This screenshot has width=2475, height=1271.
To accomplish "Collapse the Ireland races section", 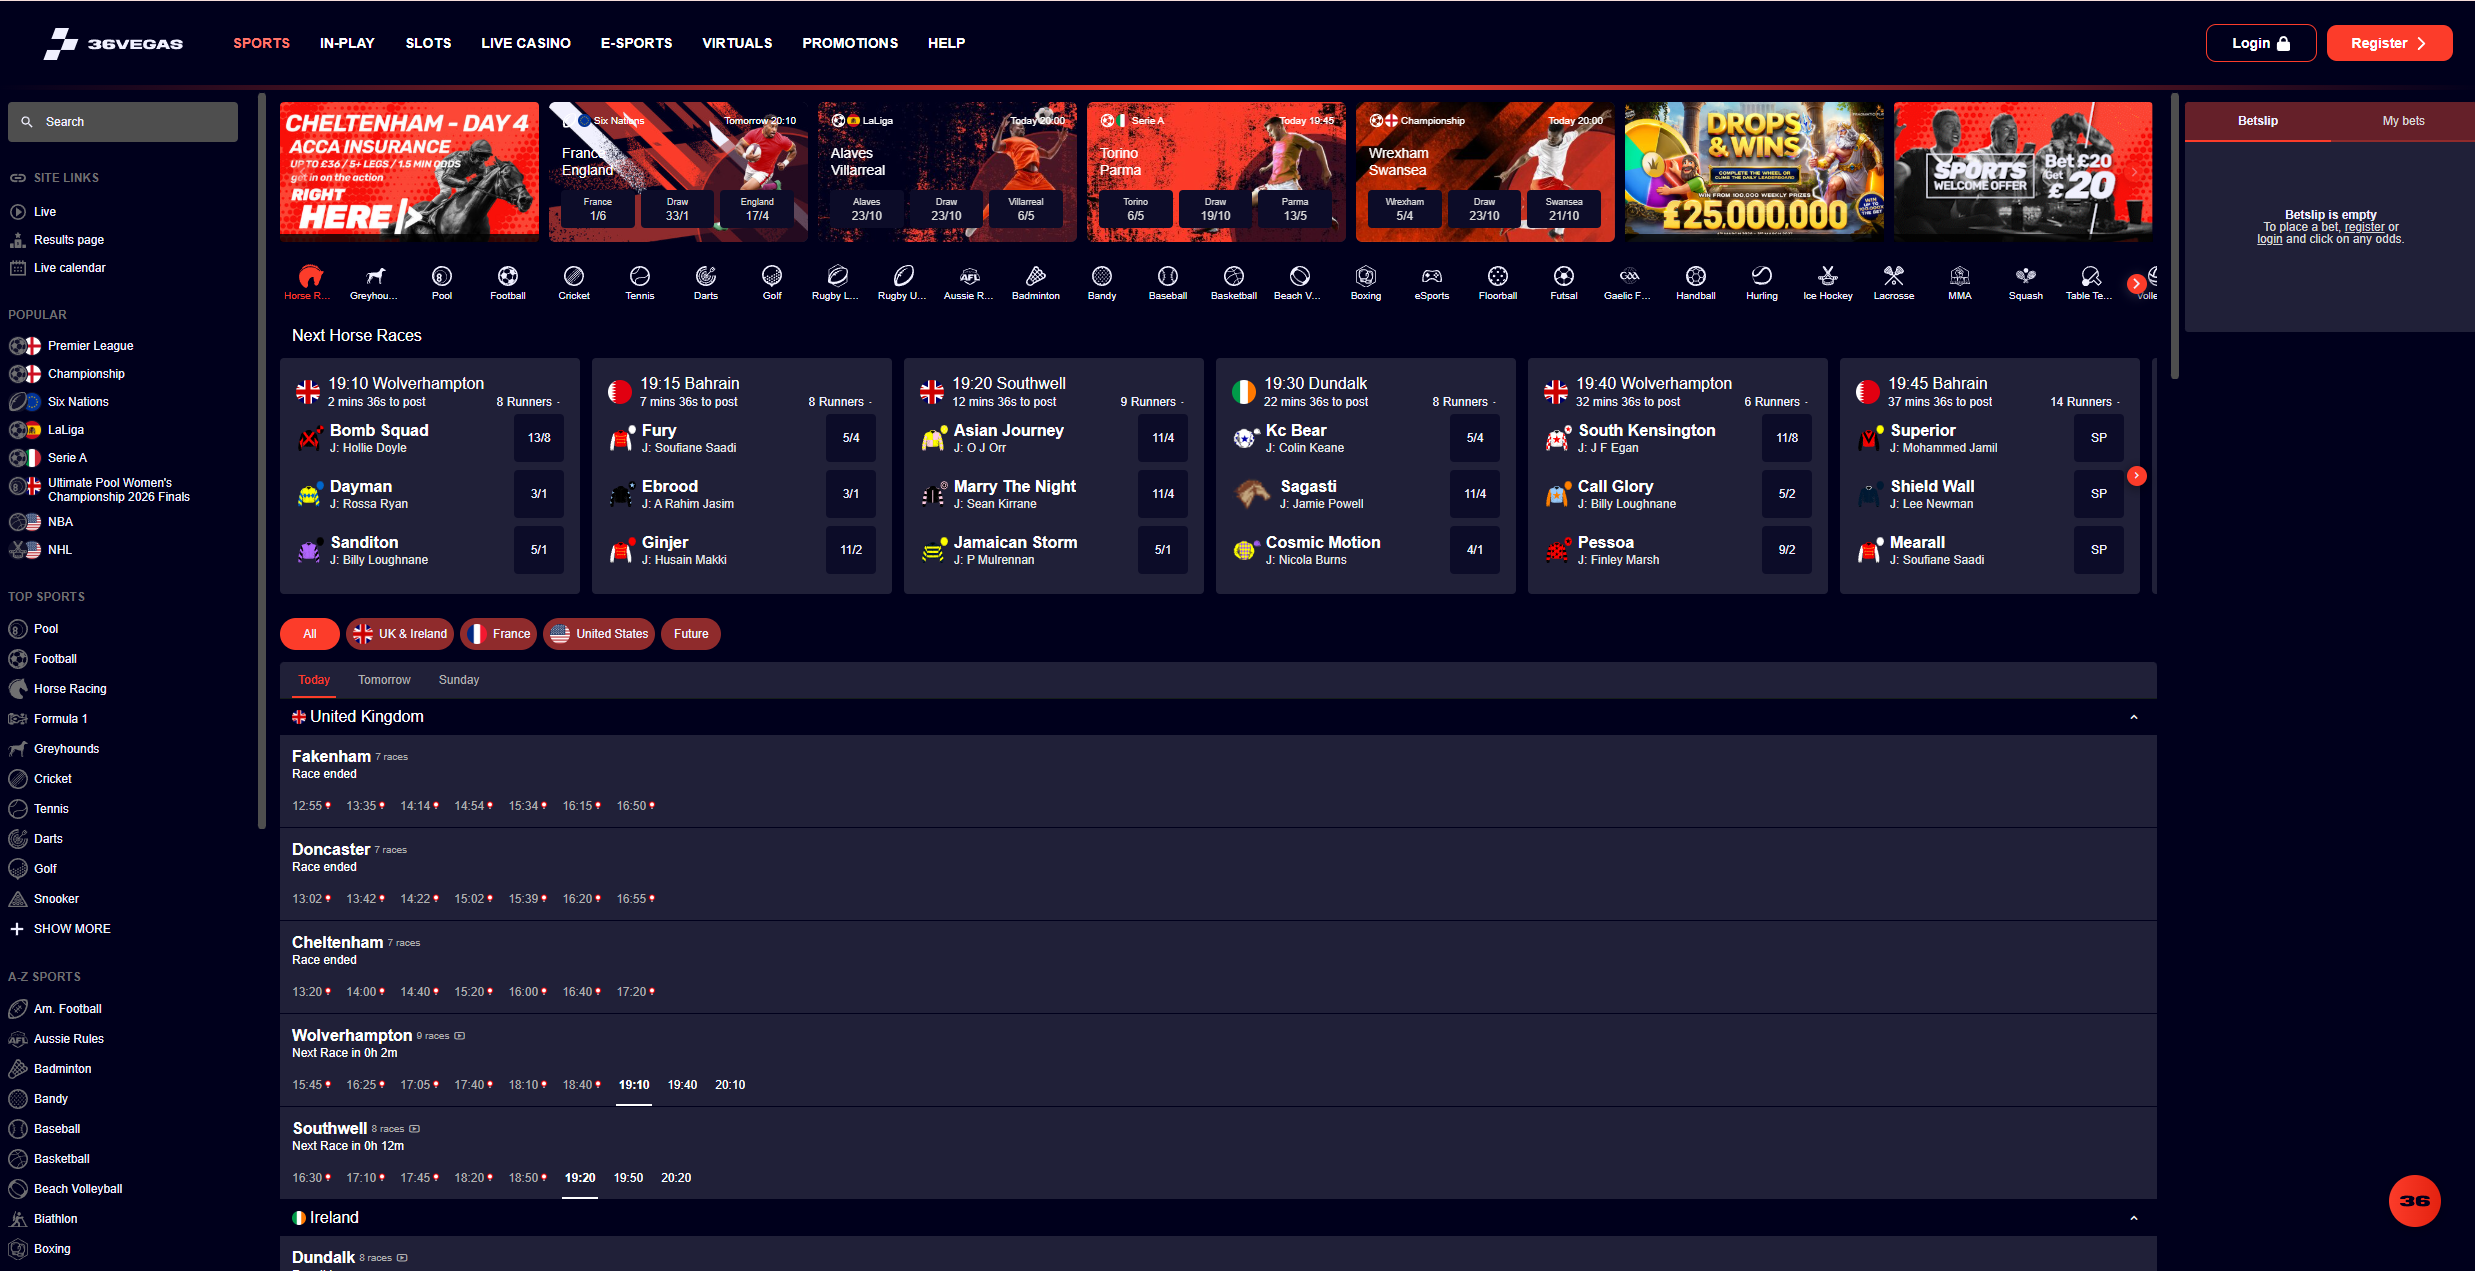I will 2134,1218.
